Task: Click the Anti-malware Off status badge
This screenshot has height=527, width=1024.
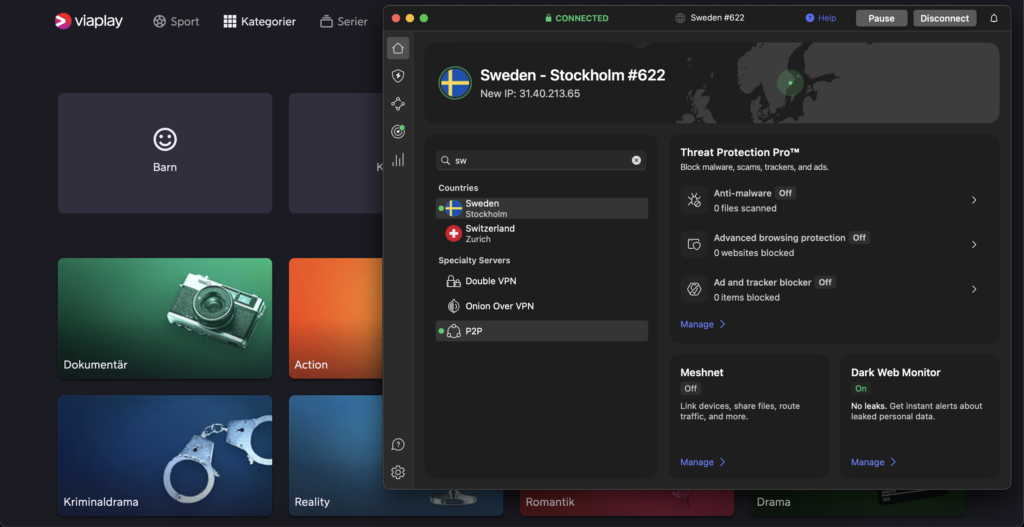Action: tap(785, 193)
